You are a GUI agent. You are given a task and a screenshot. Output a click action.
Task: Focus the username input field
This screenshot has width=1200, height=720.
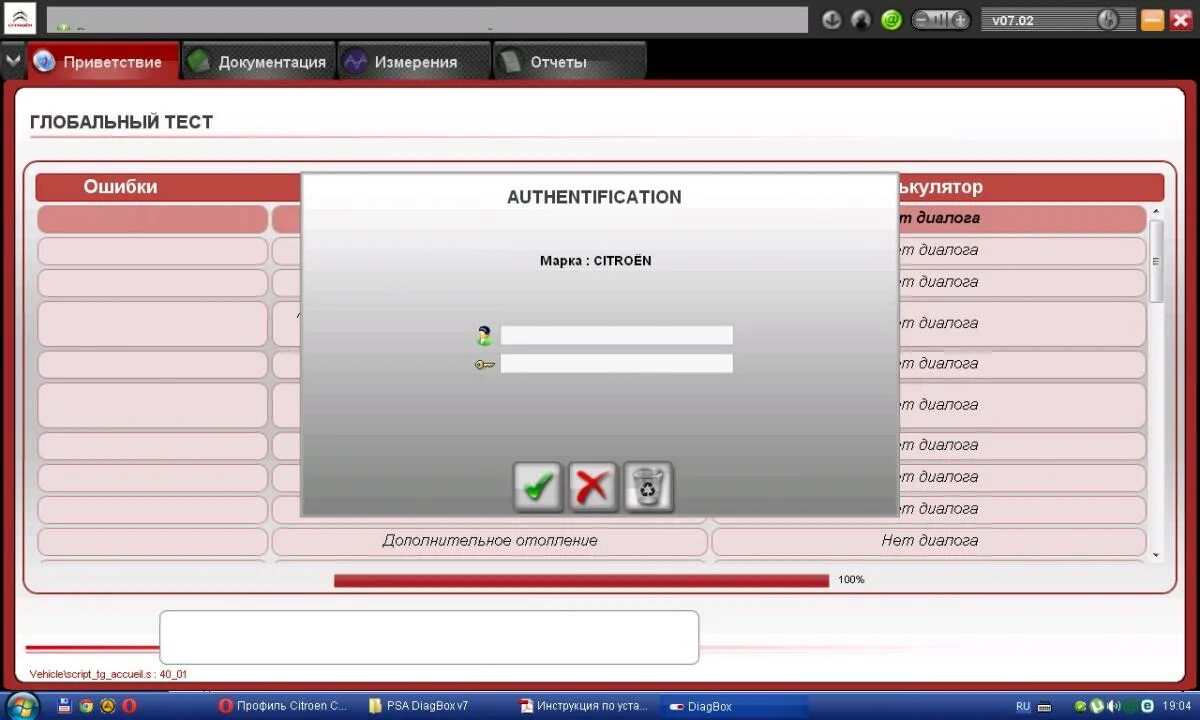(x=616, y=335)
